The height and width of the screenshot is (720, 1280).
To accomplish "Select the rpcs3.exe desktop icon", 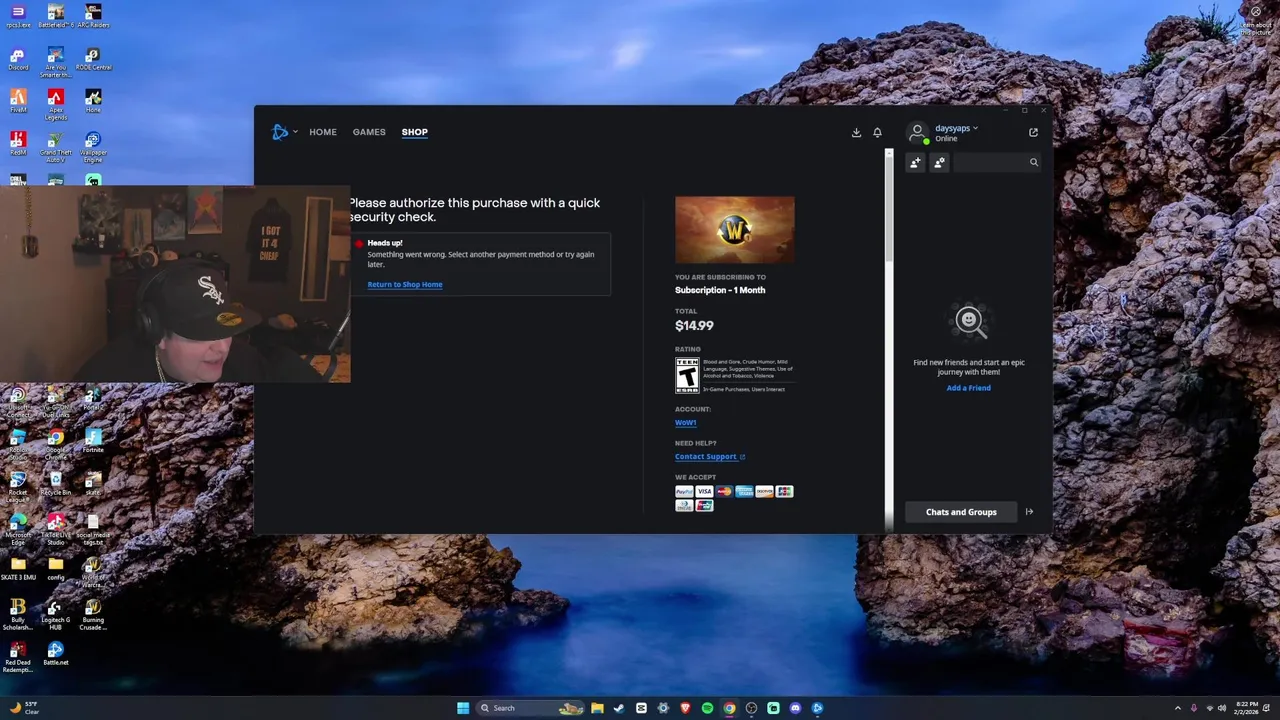I will [18, 16].
